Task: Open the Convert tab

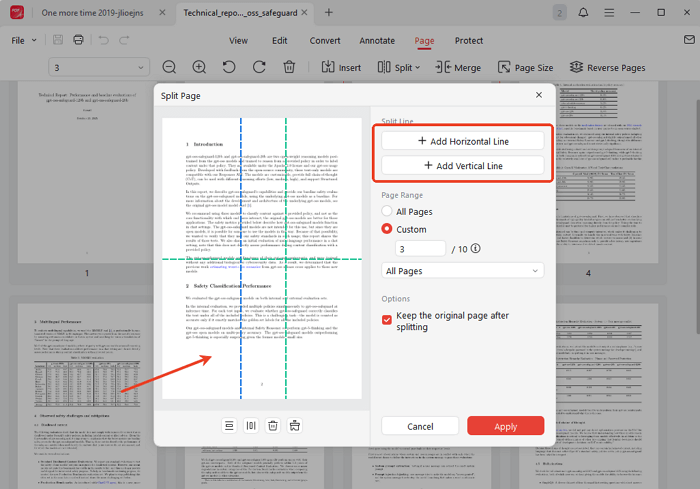Action: pos(325,41)
